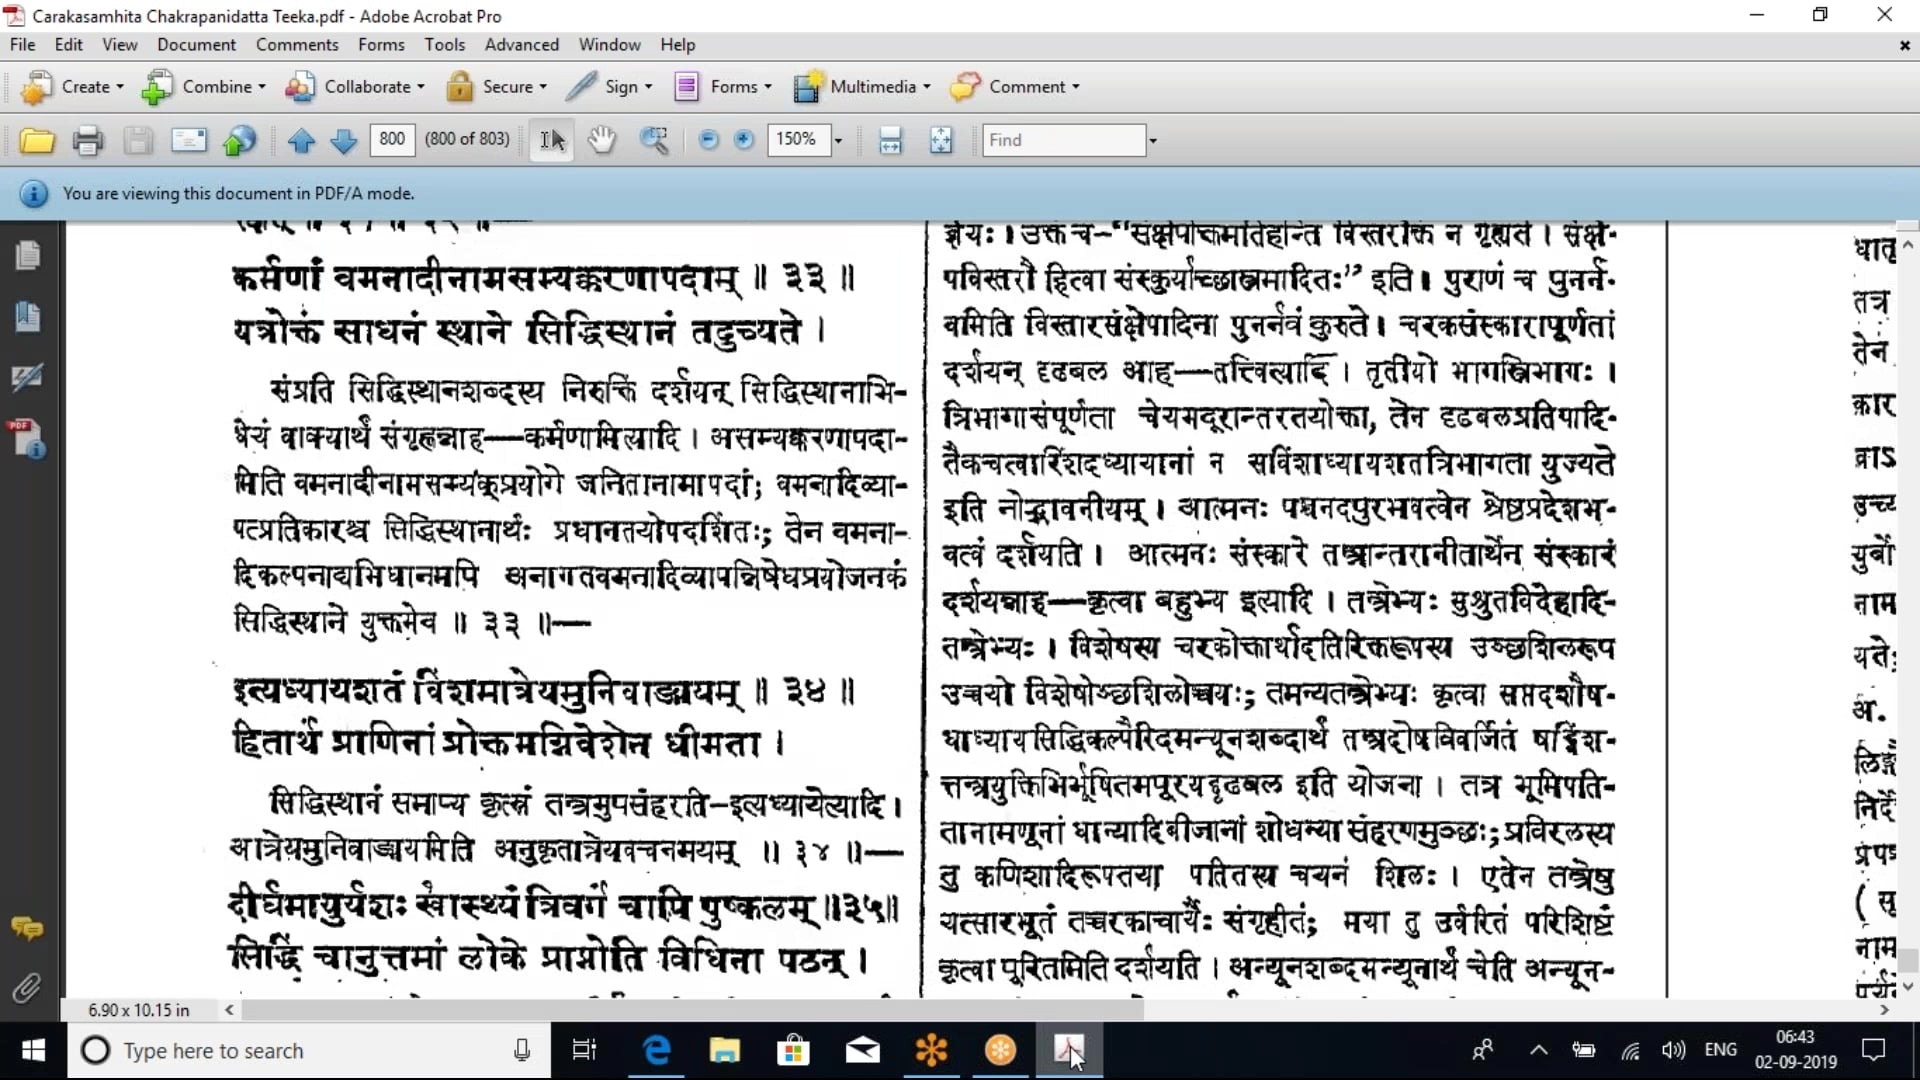The width and height of the screenshot is (1920, 1080).
Task: Activate the Select tool cursor icon
Action: click(552, 140)
